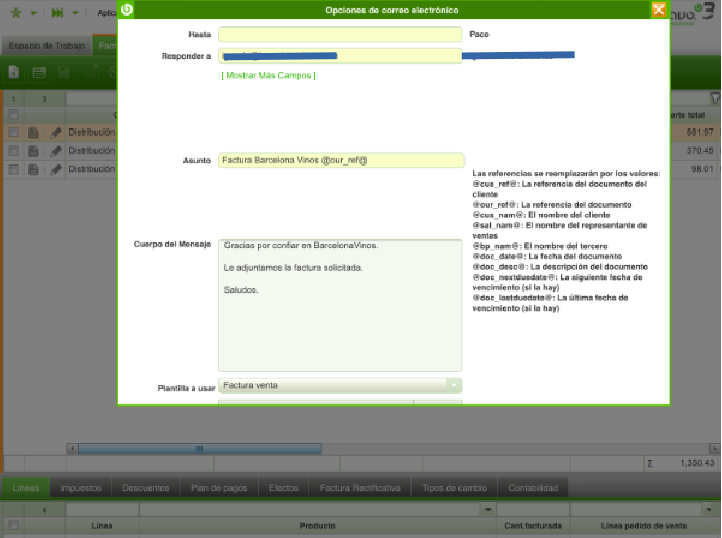Open document icon of first Distribución row
Screen dimensions: 722x538
pyautogui.click(x=34, y=132)
